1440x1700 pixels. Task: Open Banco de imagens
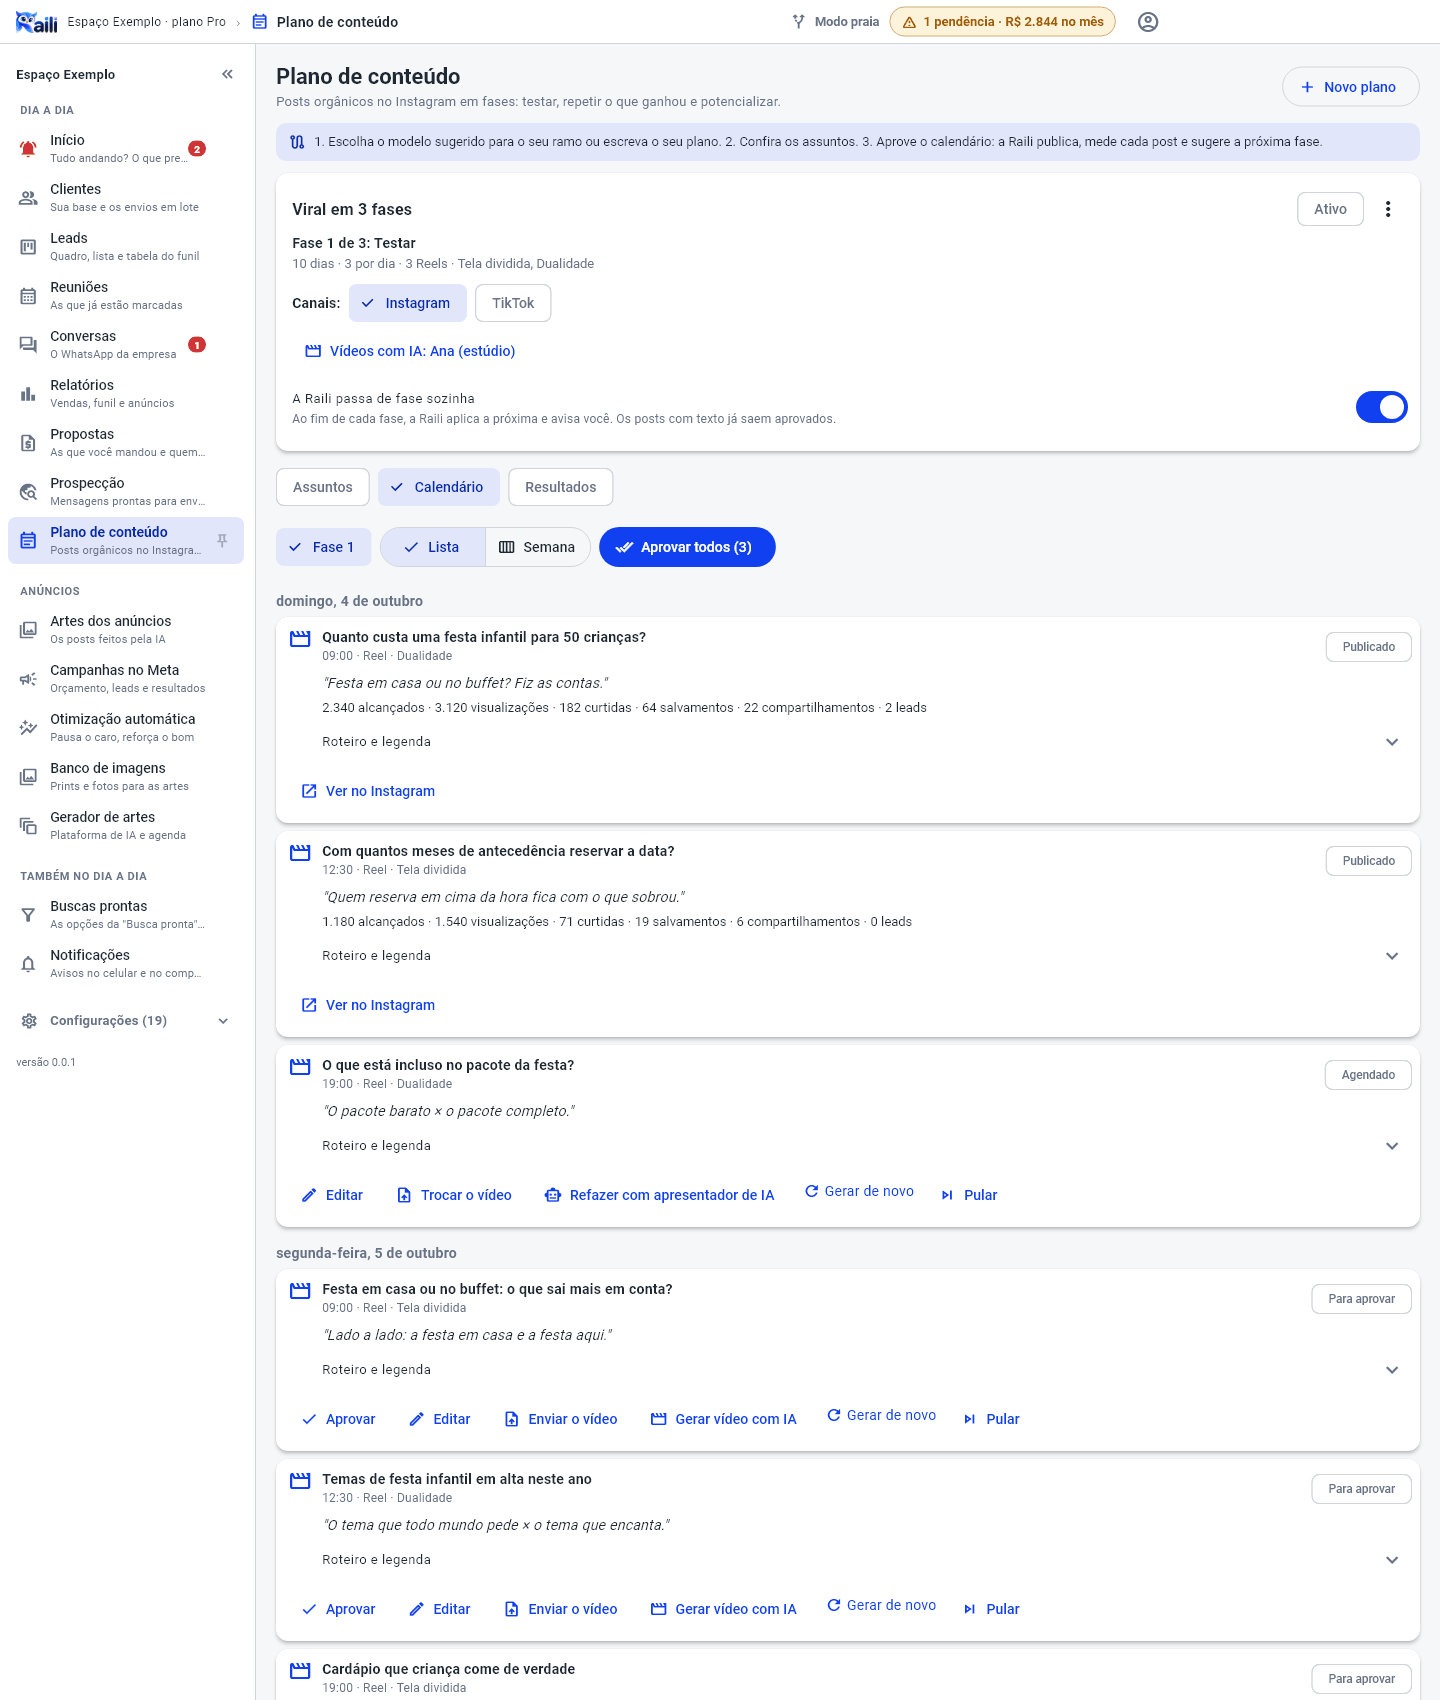click(126, 776)
